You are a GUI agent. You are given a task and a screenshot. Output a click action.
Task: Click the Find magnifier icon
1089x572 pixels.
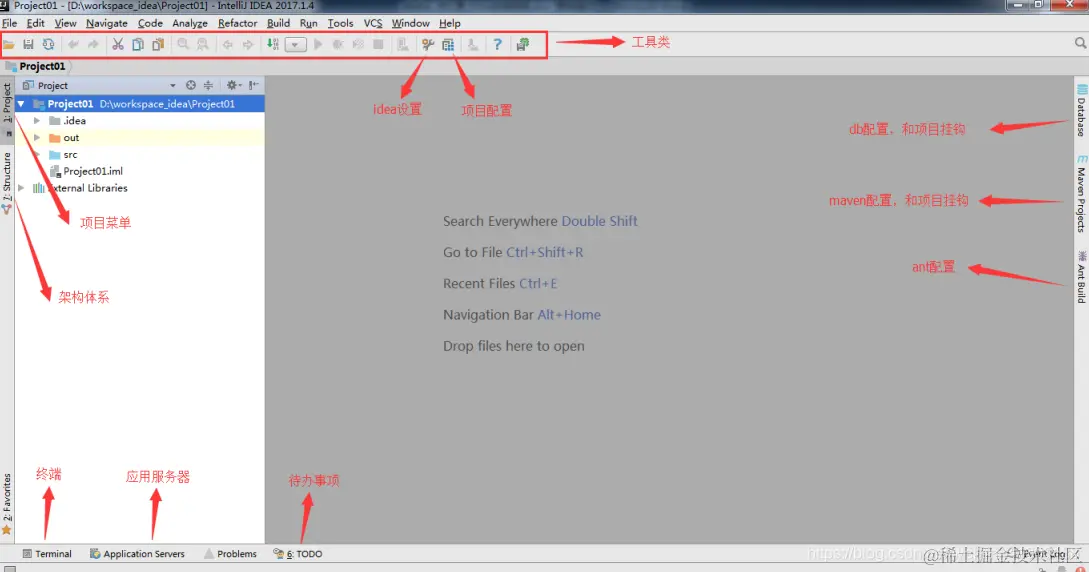[x=183, y=44]
